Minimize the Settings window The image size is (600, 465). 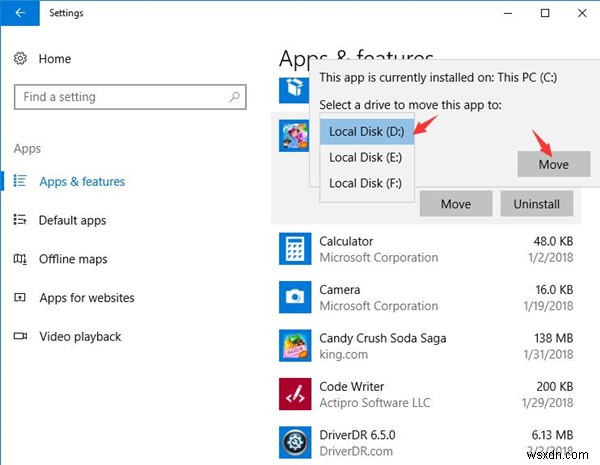(x=508, y=13)
